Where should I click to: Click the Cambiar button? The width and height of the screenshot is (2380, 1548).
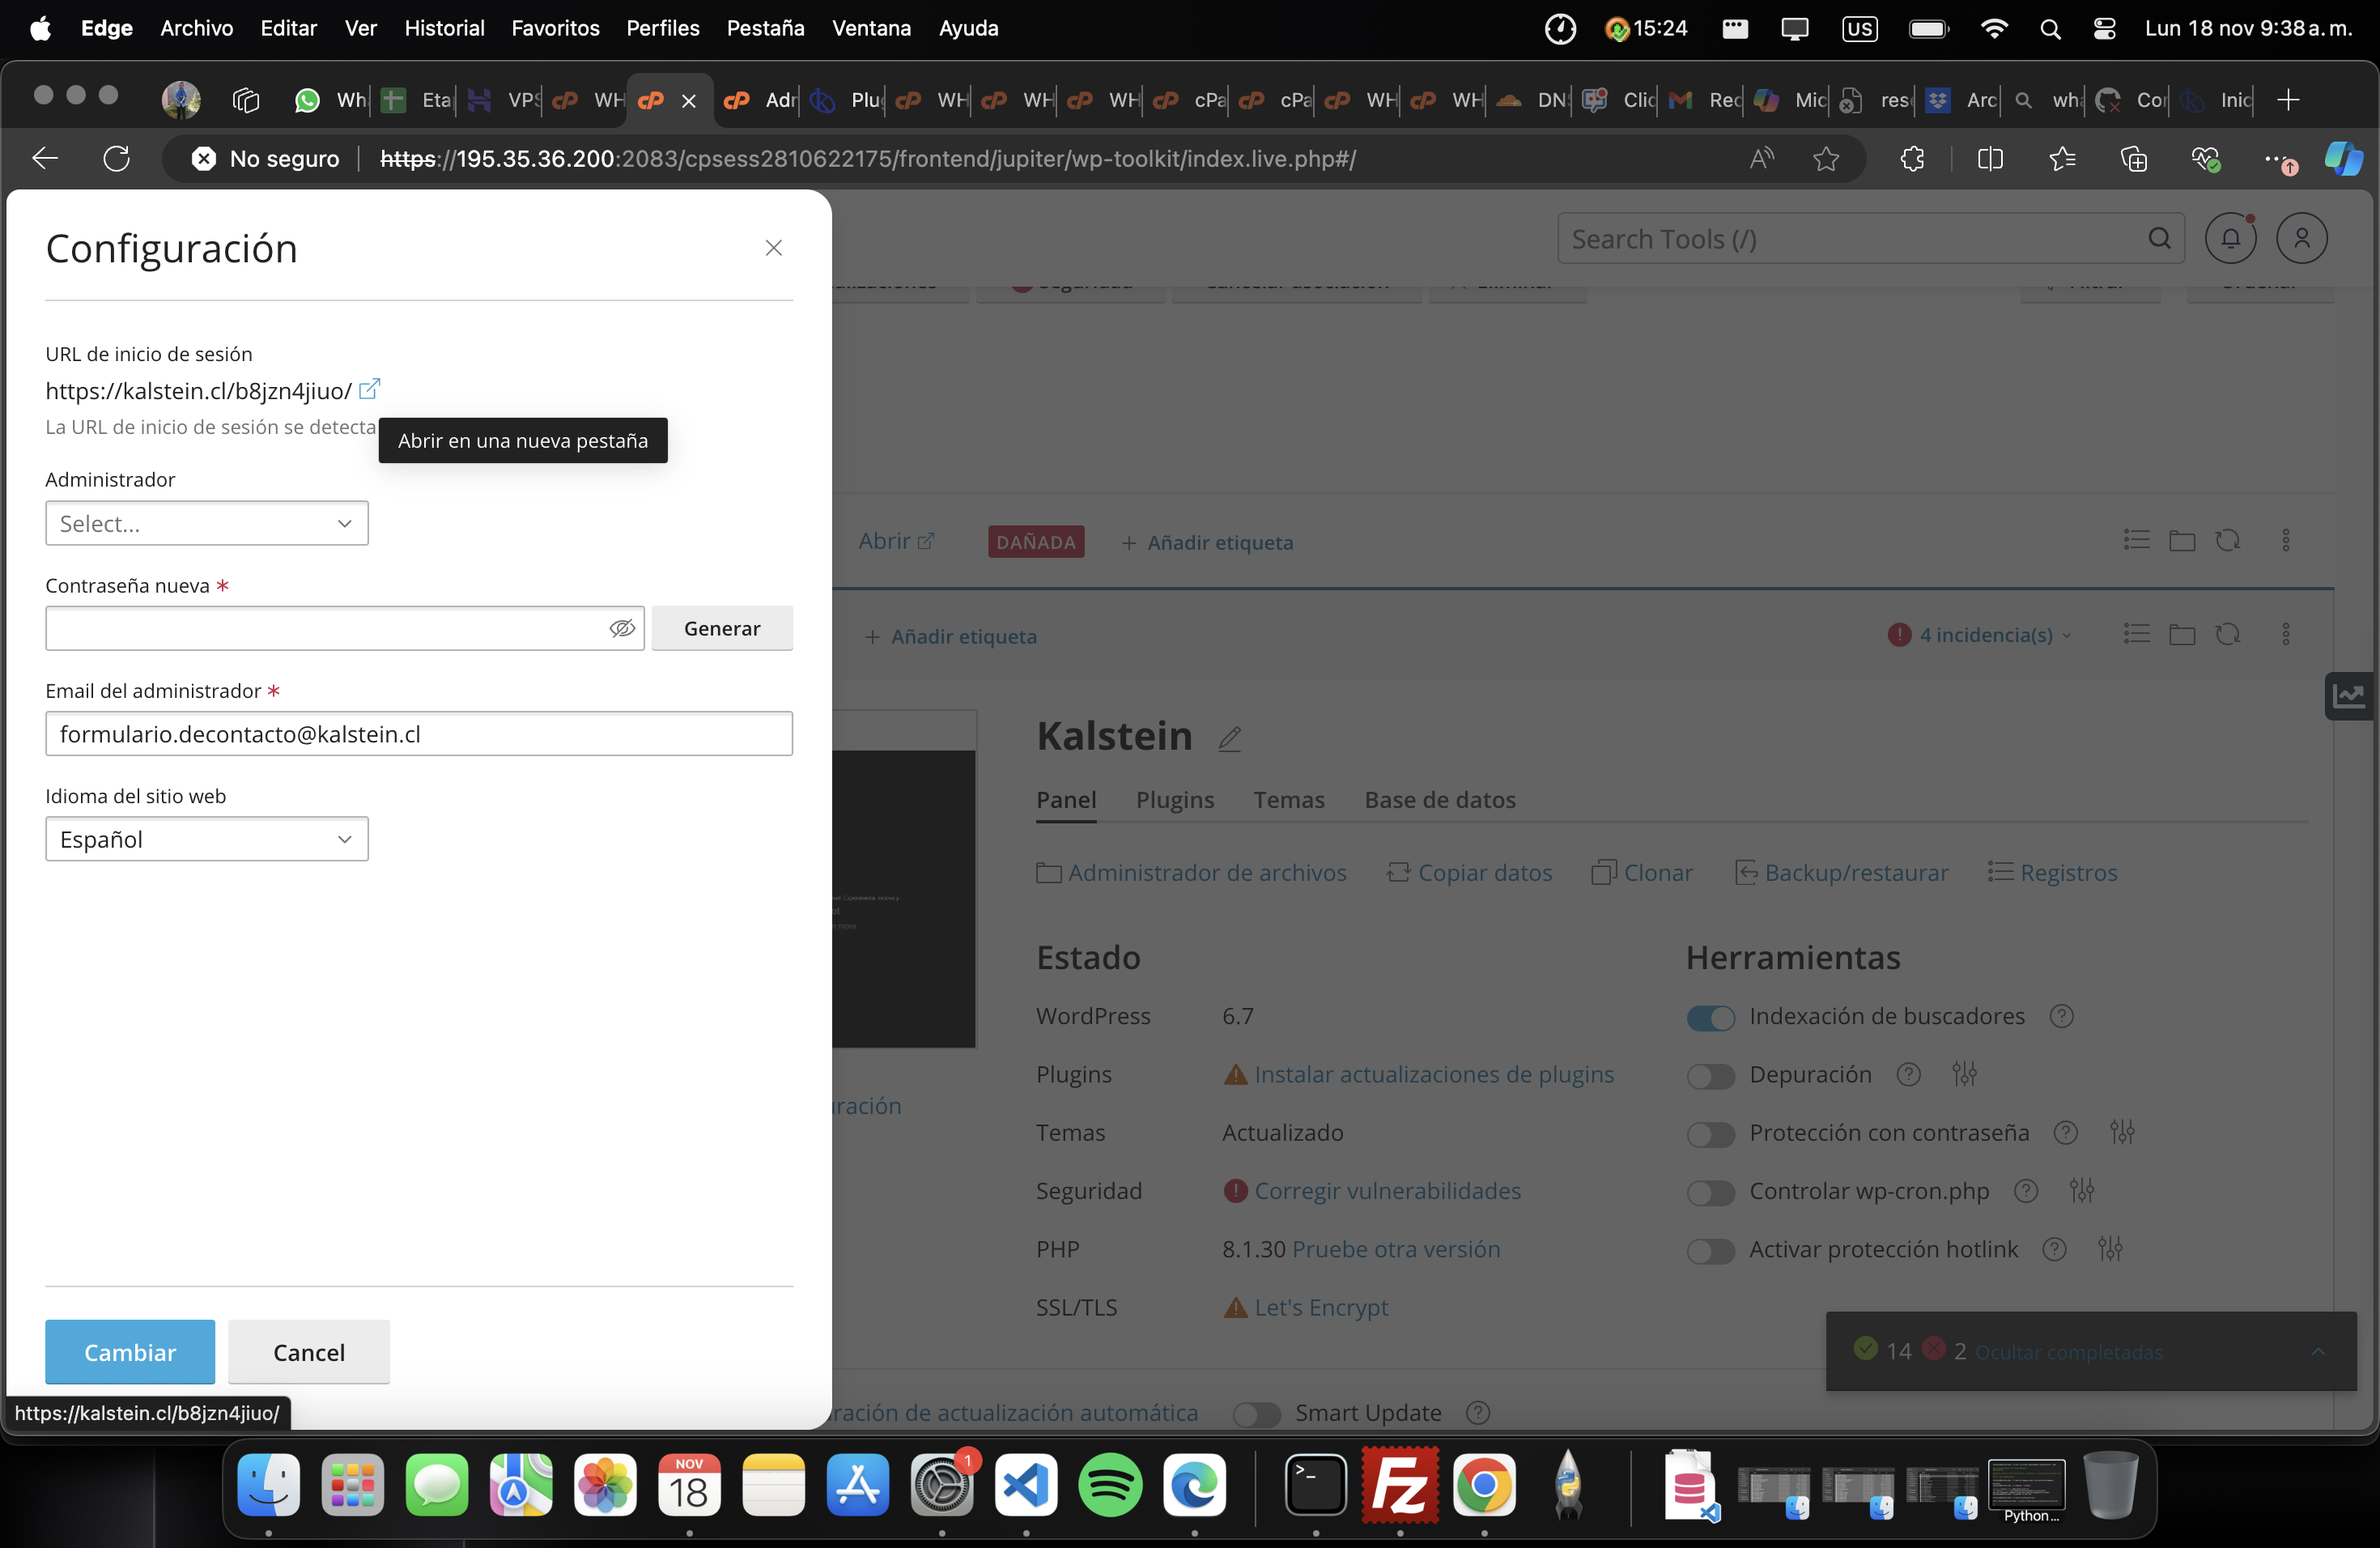click(130, 1352)
